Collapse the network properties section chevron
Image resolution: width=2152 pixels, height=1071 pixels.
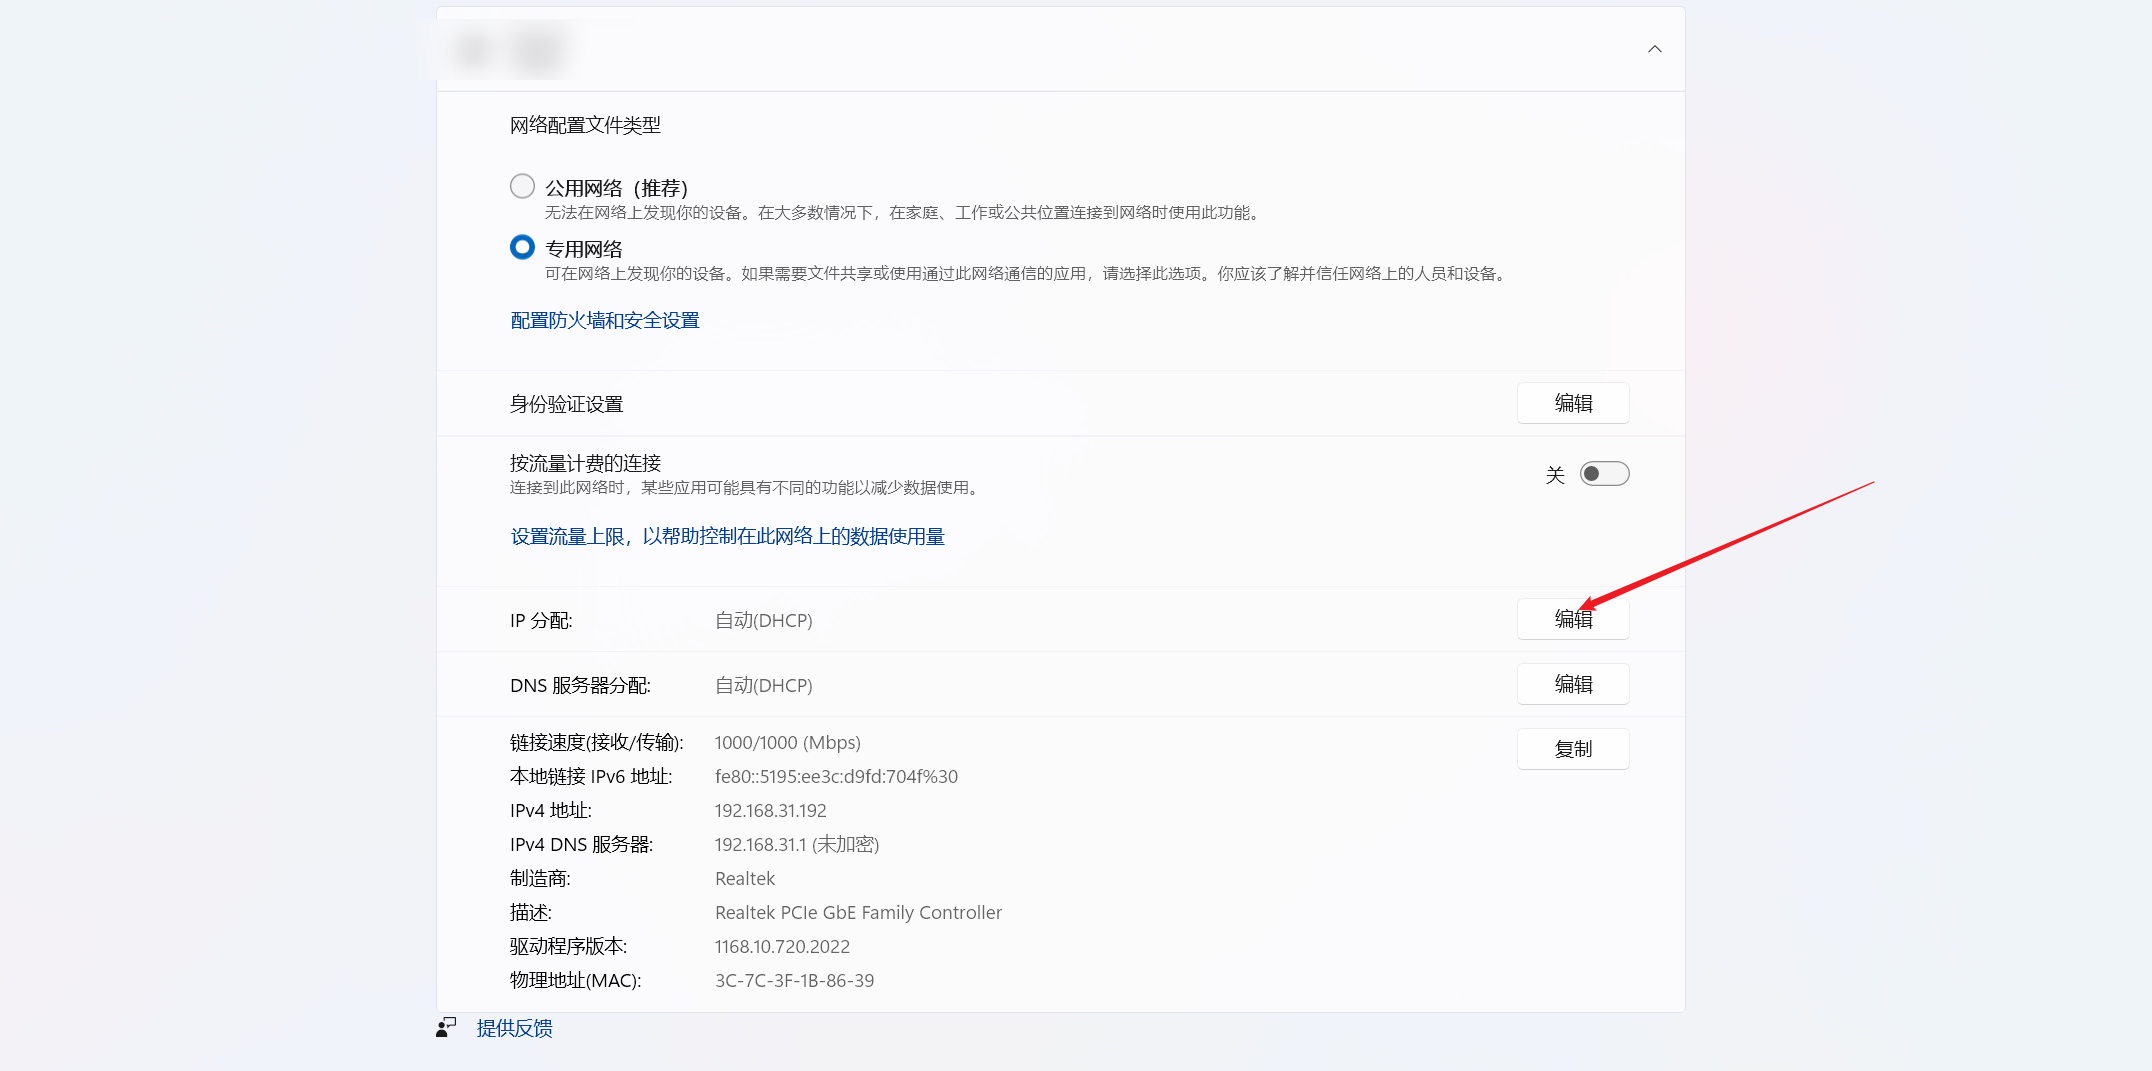point(1654,49)
